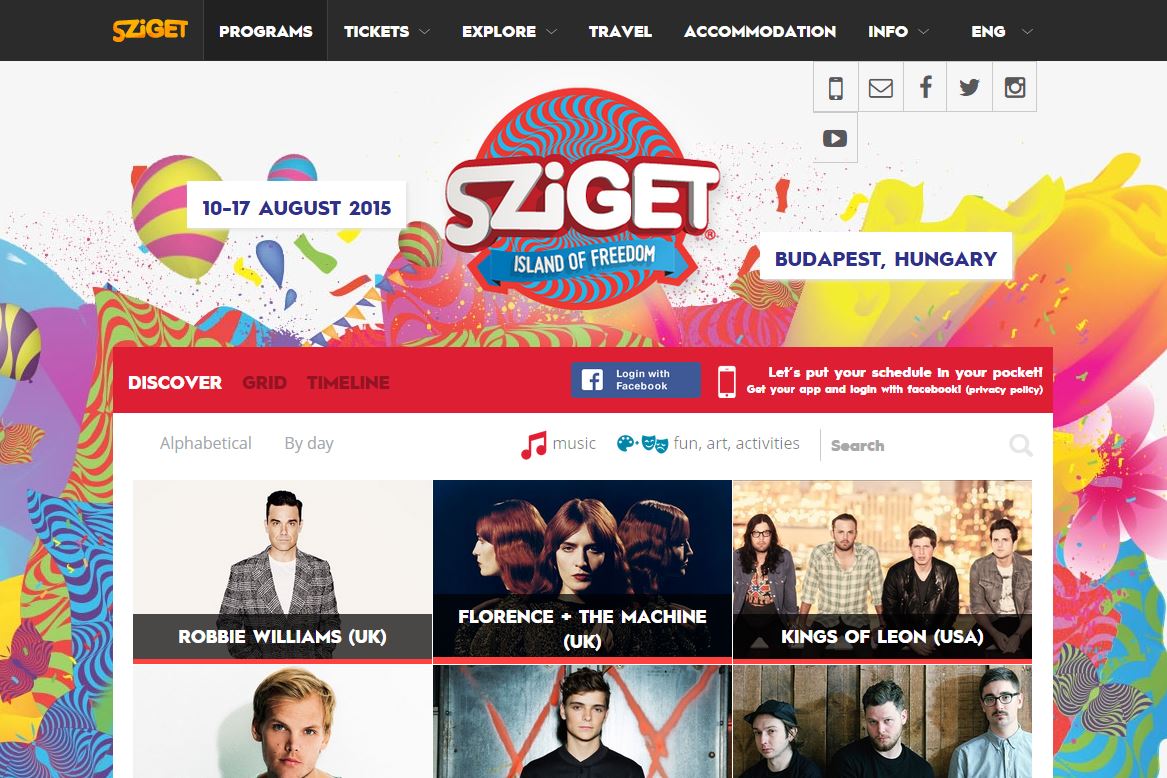This screenshot has width=1167, height=778.
Task: Filter by fun, art, activities
Action: pyautogui.click(x=708, y=444)
